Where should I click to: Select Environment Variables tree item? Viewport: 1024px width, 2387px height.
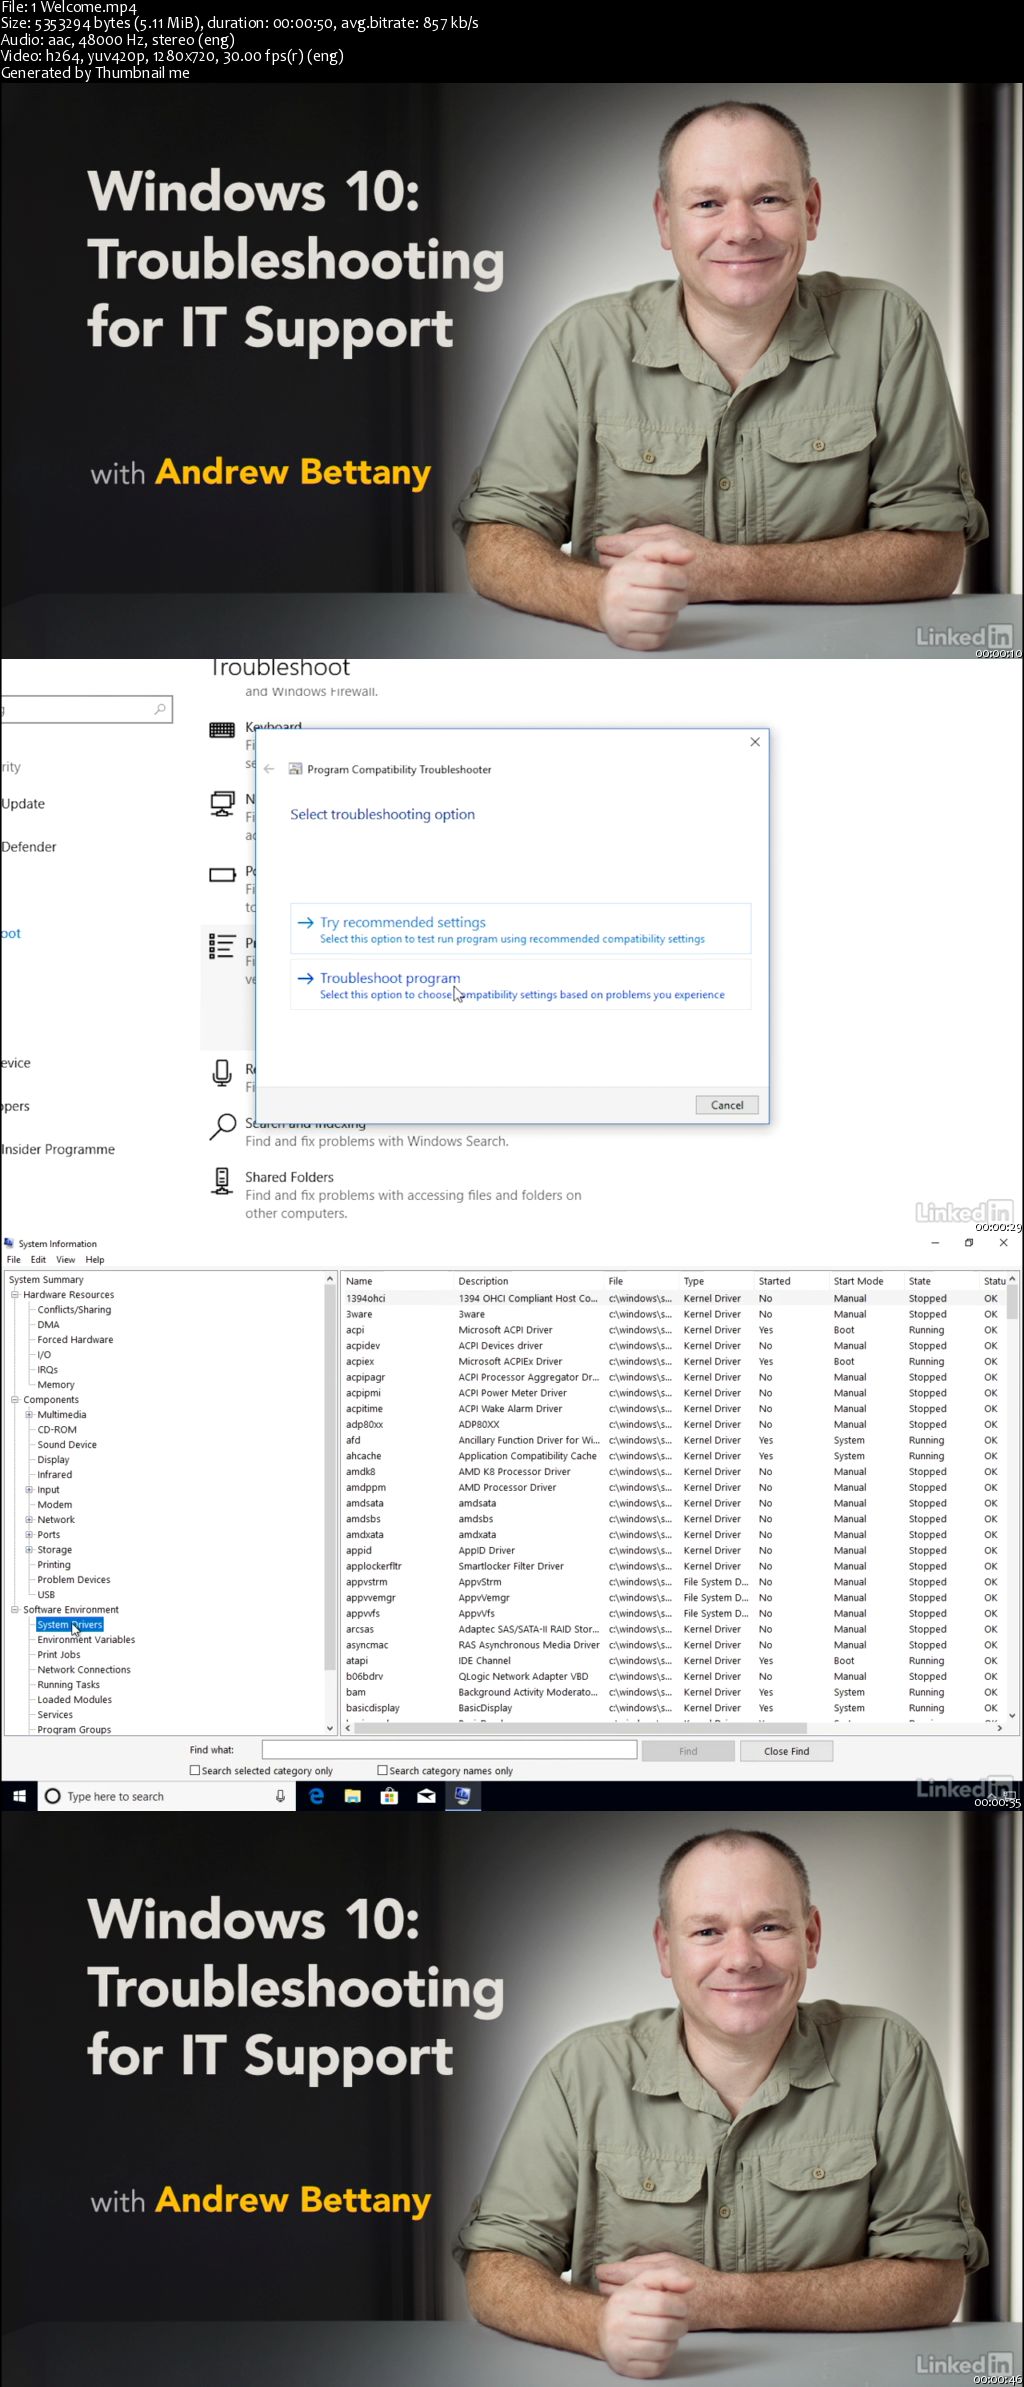pos(86,1639)
